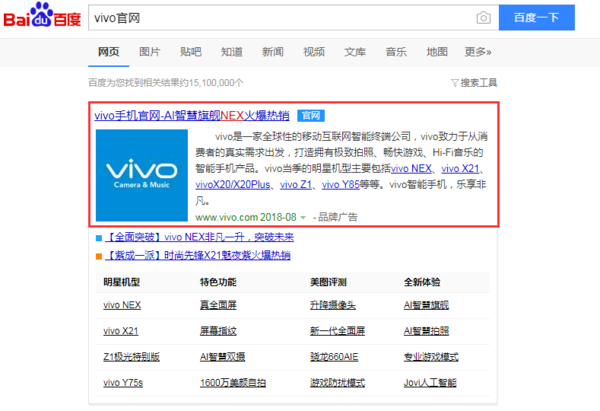The width and height of the screenshot is (600, 411).
Task: Open the 屏幕指纹 feature link
Action: tap(218, 331)
